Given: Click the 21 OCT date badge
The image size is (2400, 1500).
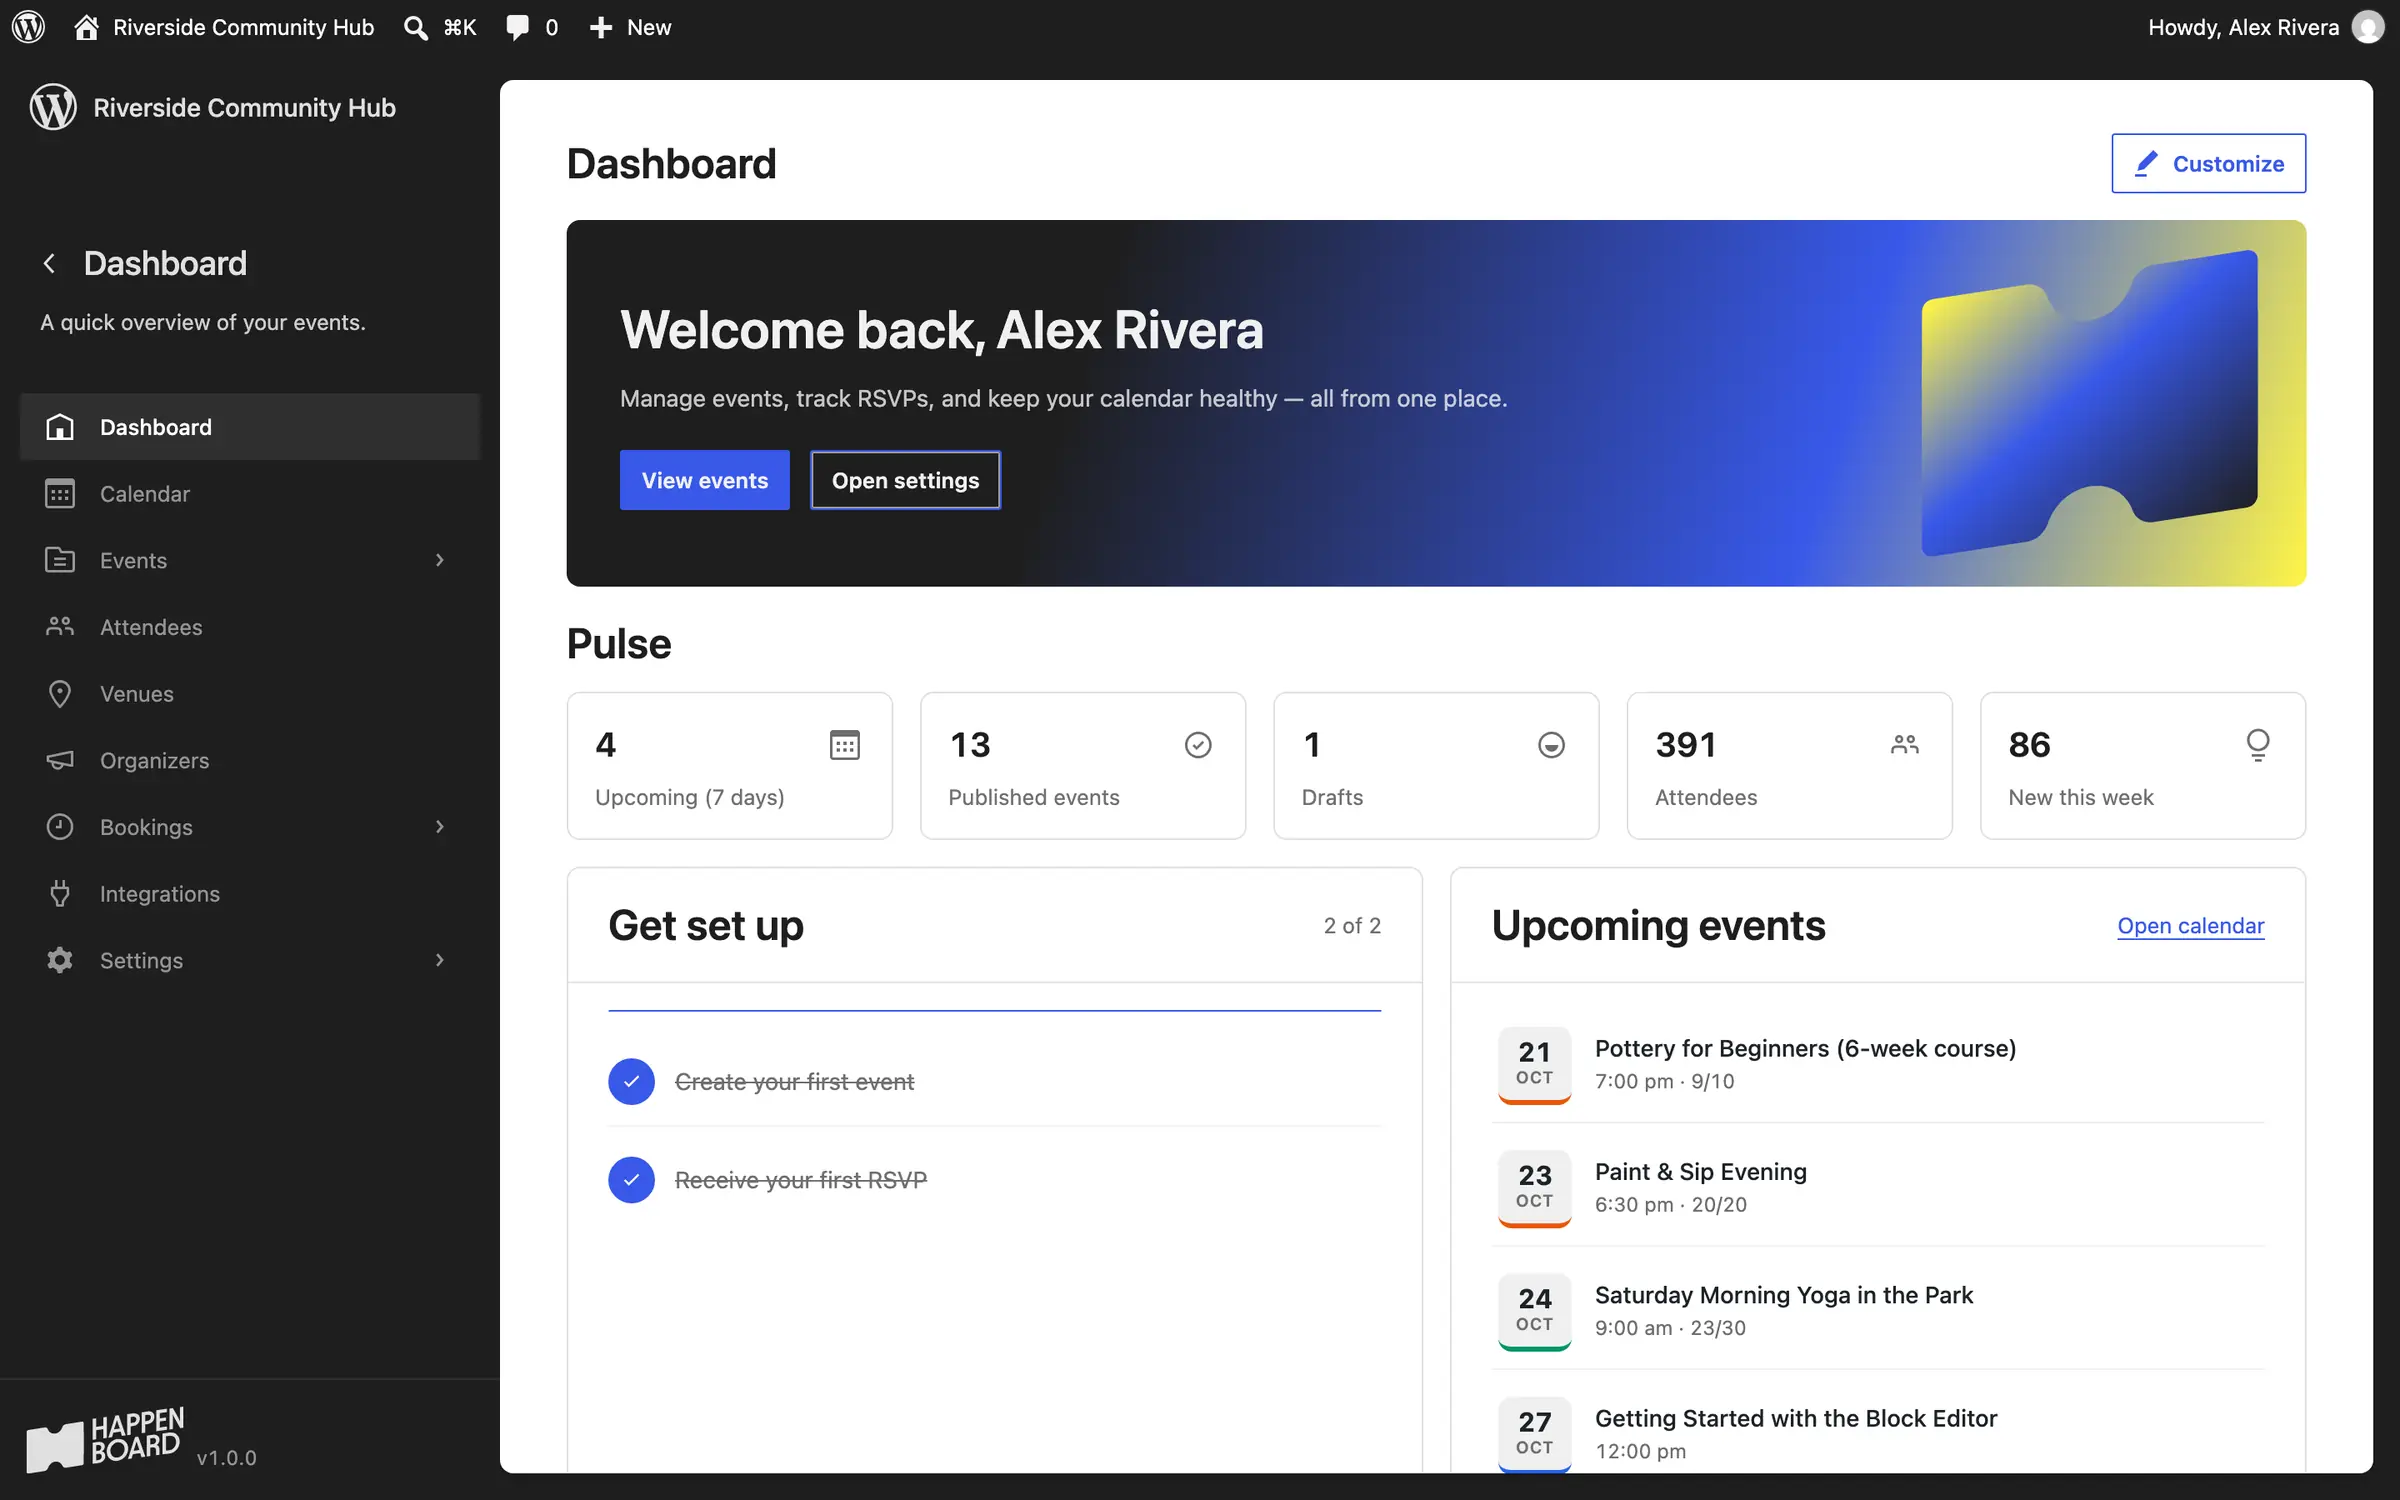Looking at the screenshot, I should 1534,1065.
